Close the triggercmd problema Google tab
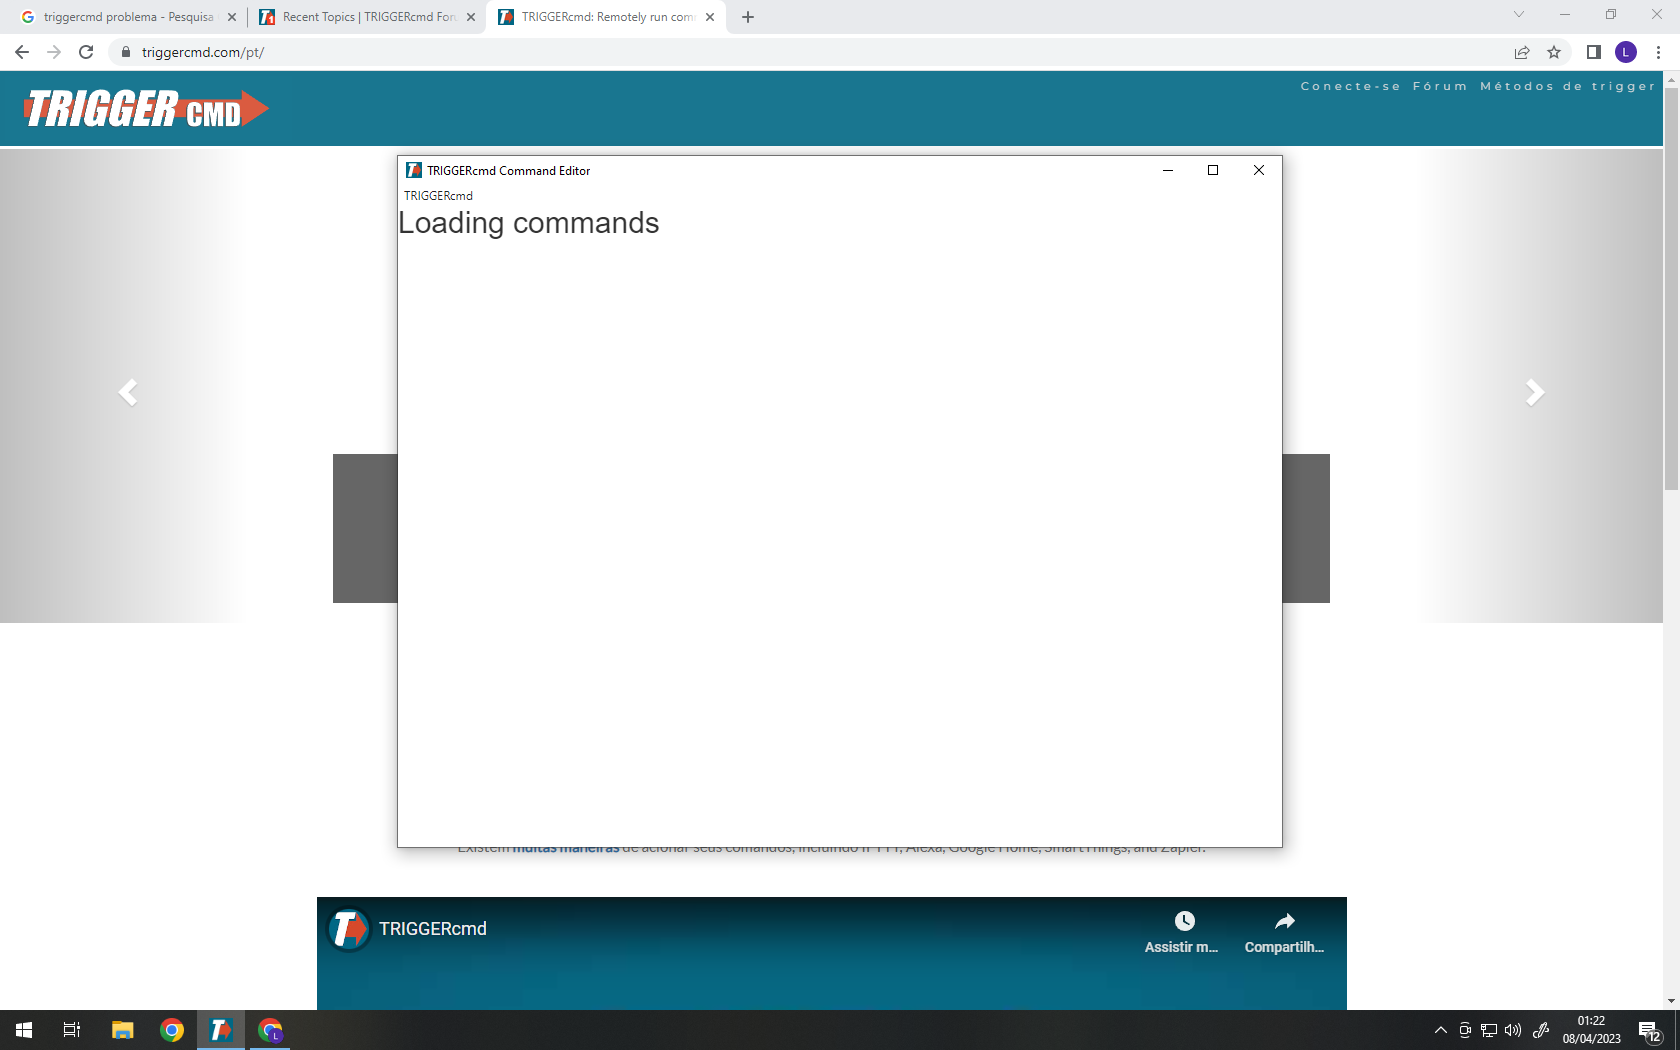1680x1050 pixels. tap(232, 17)
